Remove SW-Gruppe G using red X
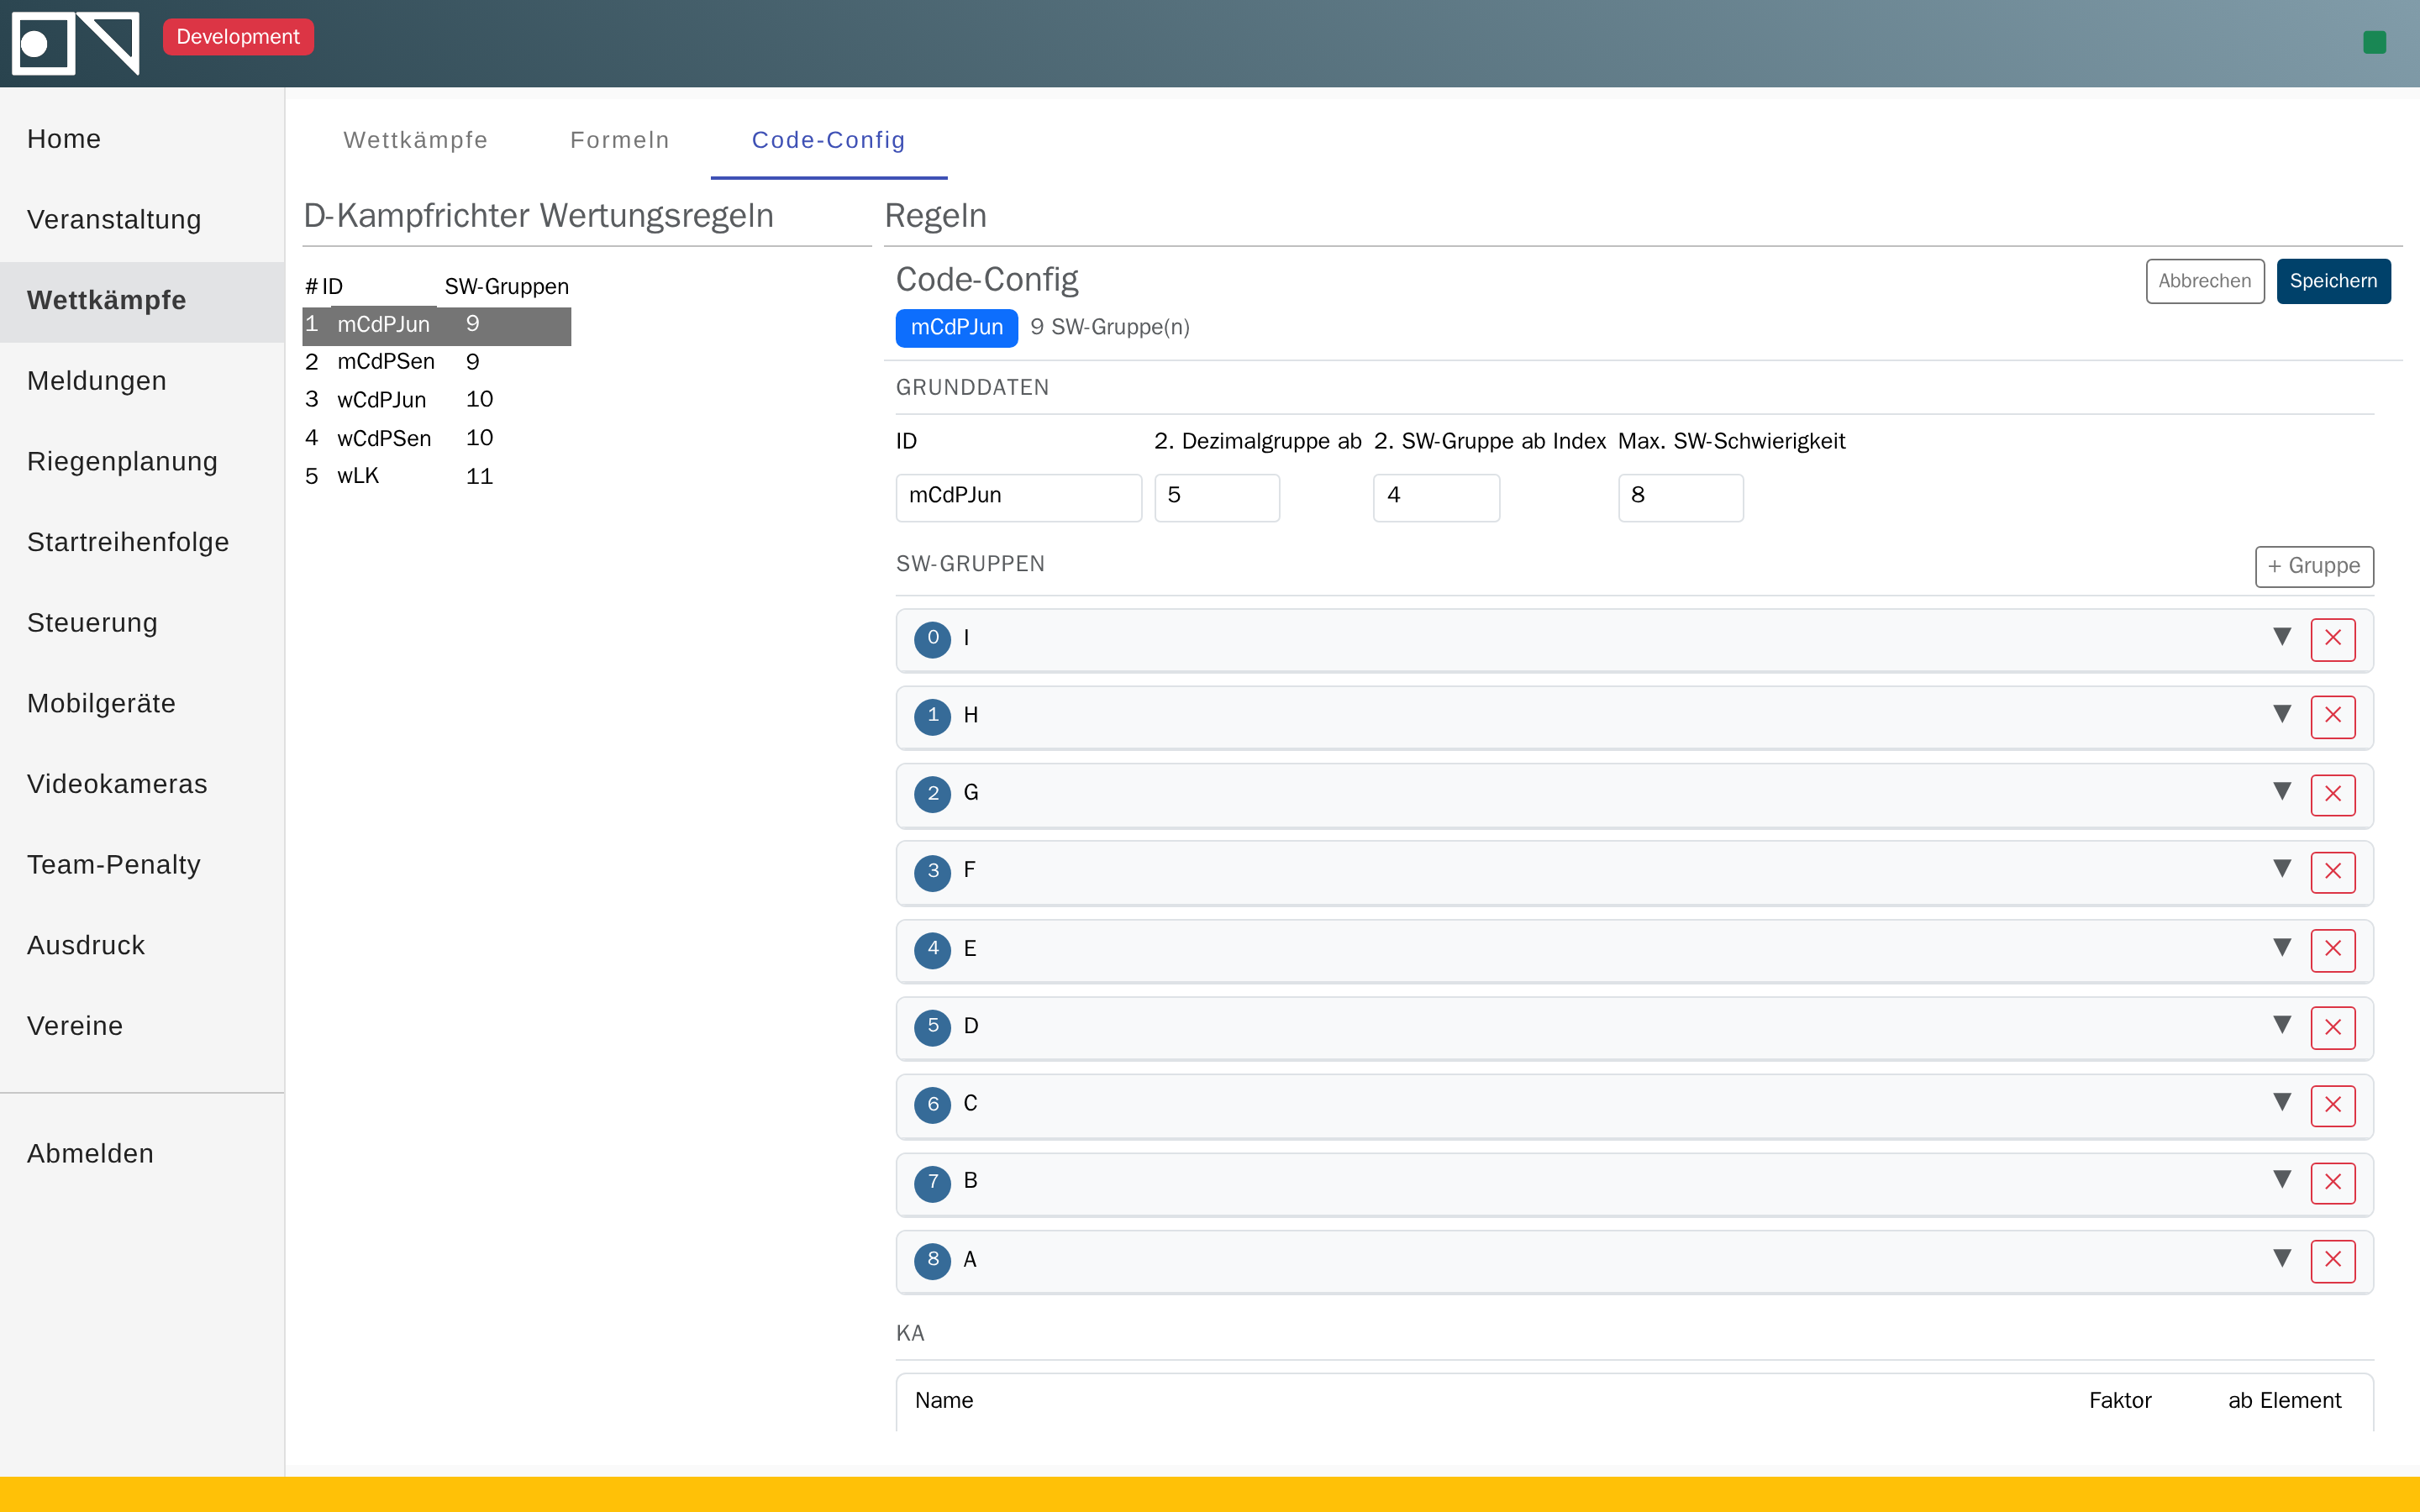The width and height of the screenshot is (2420, 1512). [2332, 794]
